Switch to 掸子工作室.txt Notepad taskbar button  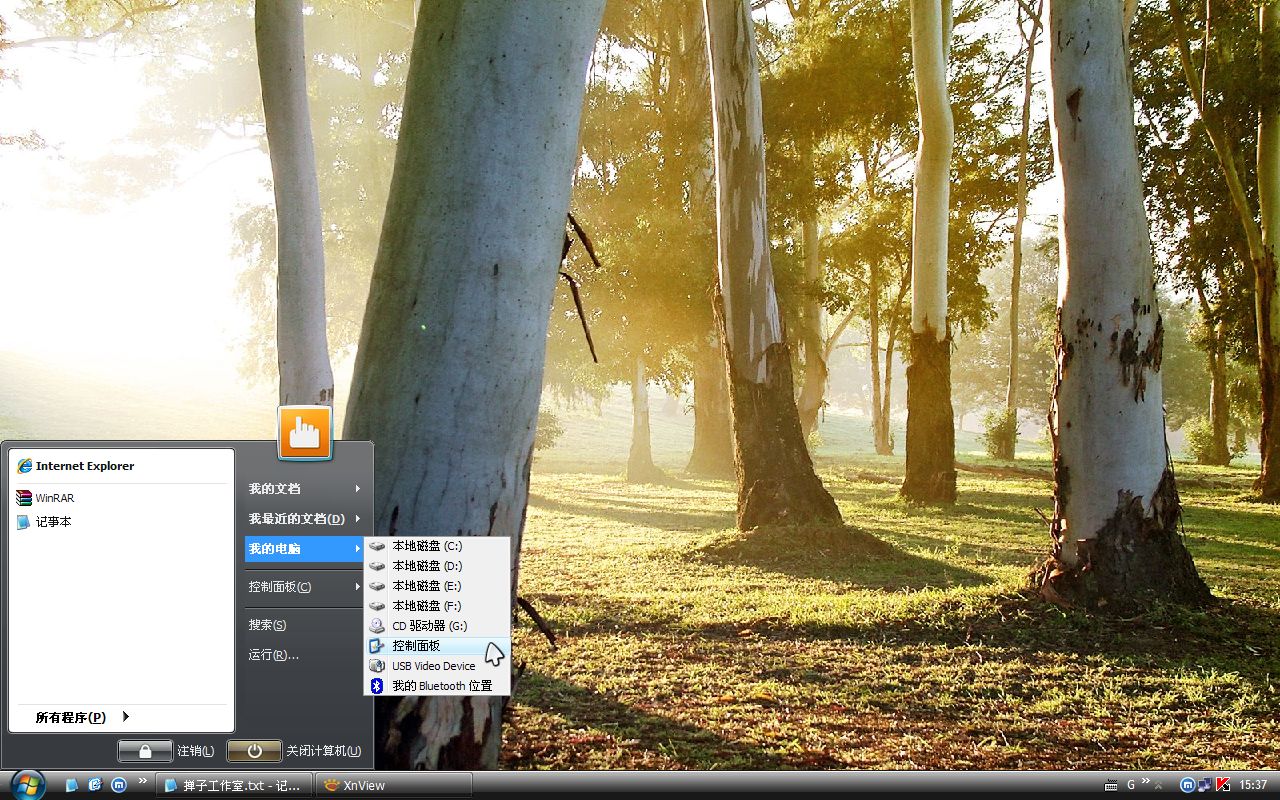tap(234, 785)
